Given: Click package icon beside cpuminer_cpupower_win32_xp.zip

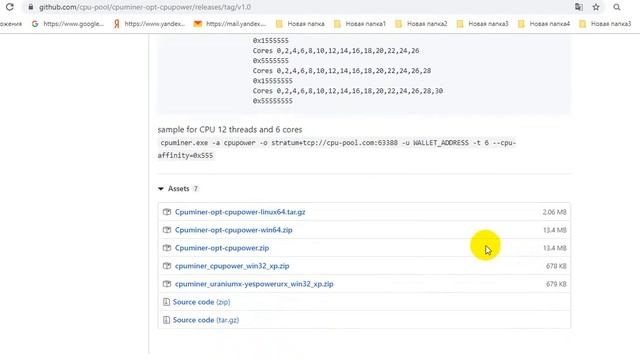Looking at the screenshot, I should (x=167, y=266).
